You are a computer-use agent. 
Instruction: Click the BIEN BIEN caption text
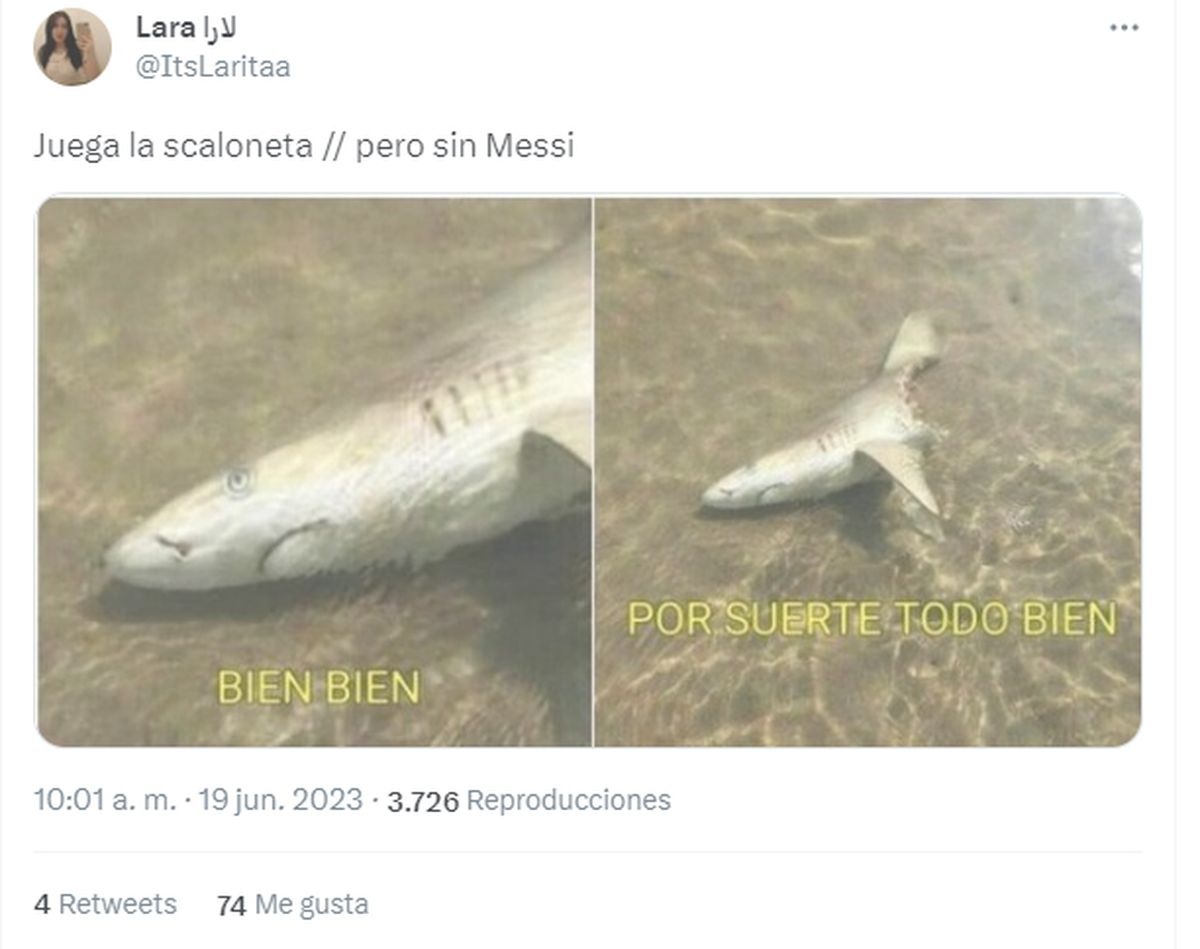click(319, 687)
